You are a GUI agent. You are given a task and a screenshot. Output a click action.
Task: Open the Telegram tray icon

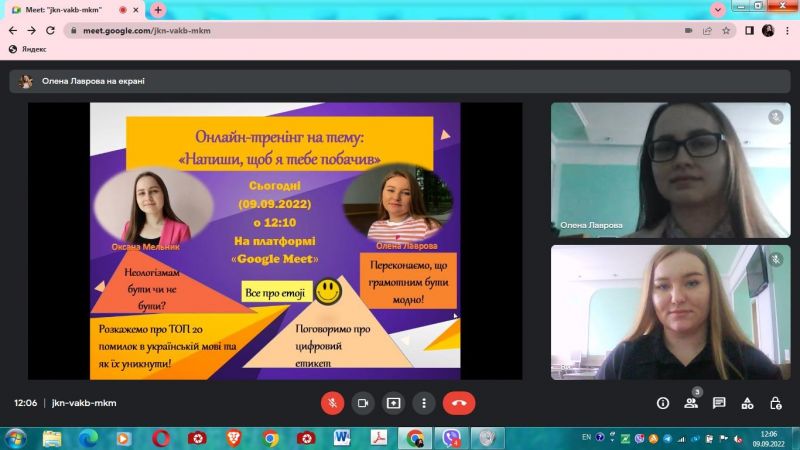tap(667, 438)
